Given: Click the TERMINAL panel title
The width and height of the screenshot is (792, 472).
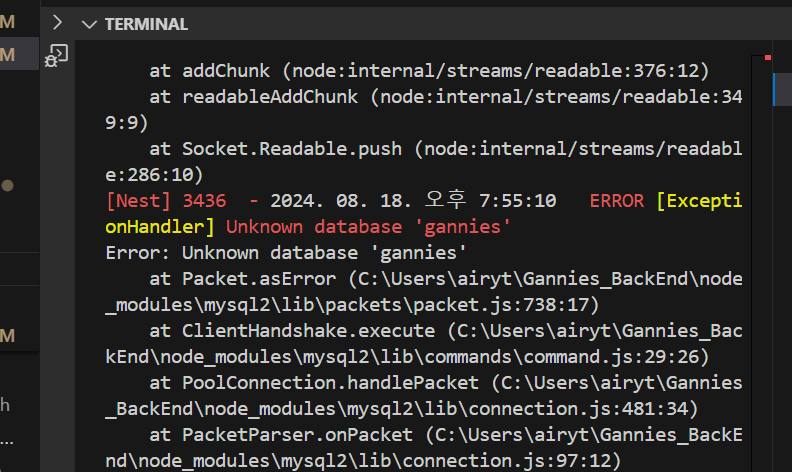Looking at the screenshot, I should click(146, 24).
